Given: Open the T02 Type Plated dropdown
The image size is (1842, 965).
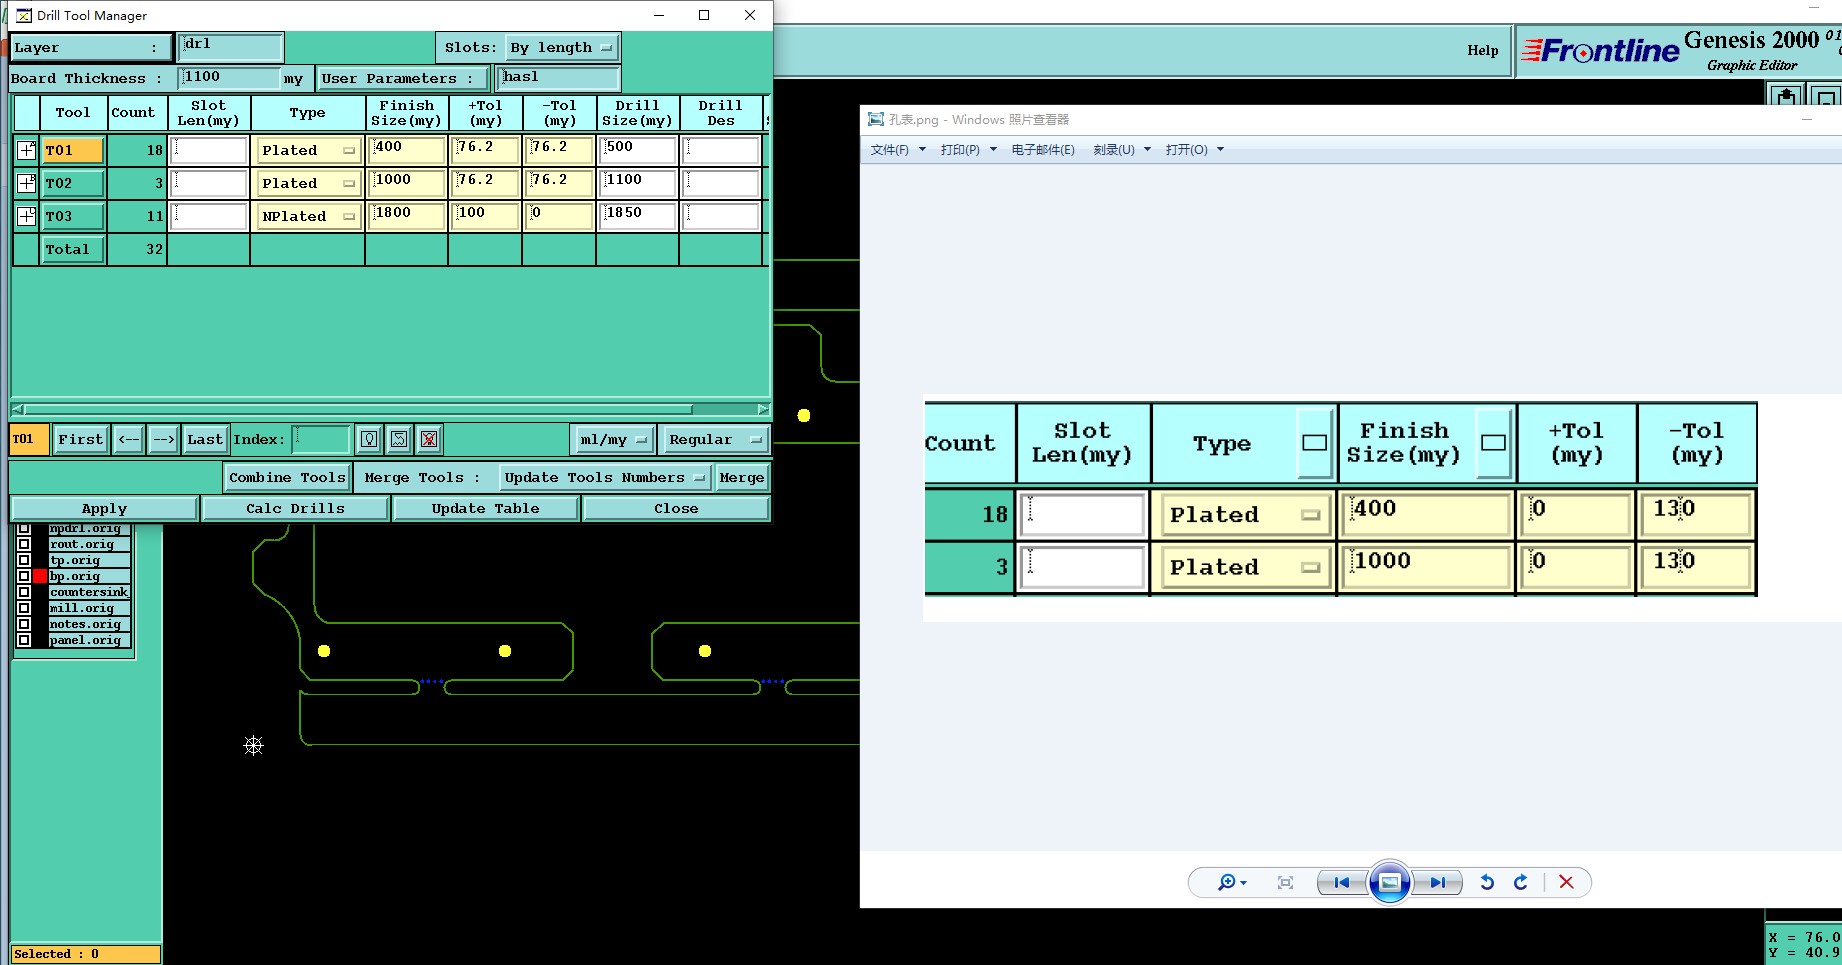Looking at the screenshot, I should [x=308, y=183].
